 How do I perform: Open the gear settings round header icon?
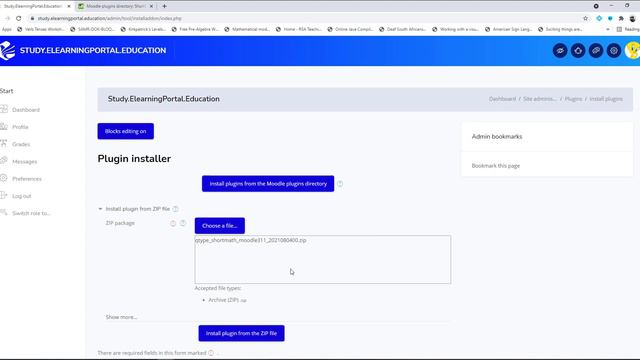[x=614, y=51]
